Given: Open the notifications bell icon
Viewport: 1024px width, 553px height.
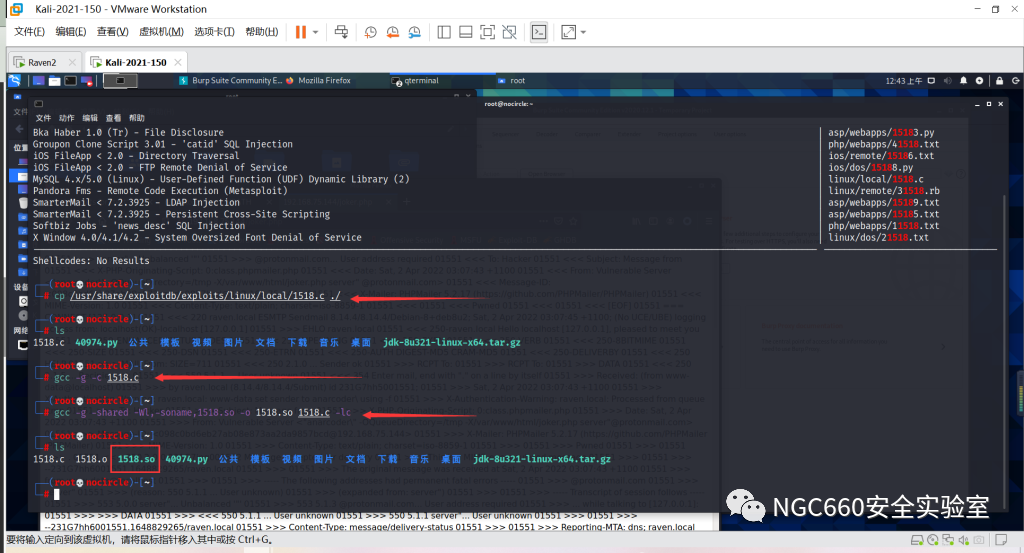Looking at the screenshot, I should tap(963, 81).
